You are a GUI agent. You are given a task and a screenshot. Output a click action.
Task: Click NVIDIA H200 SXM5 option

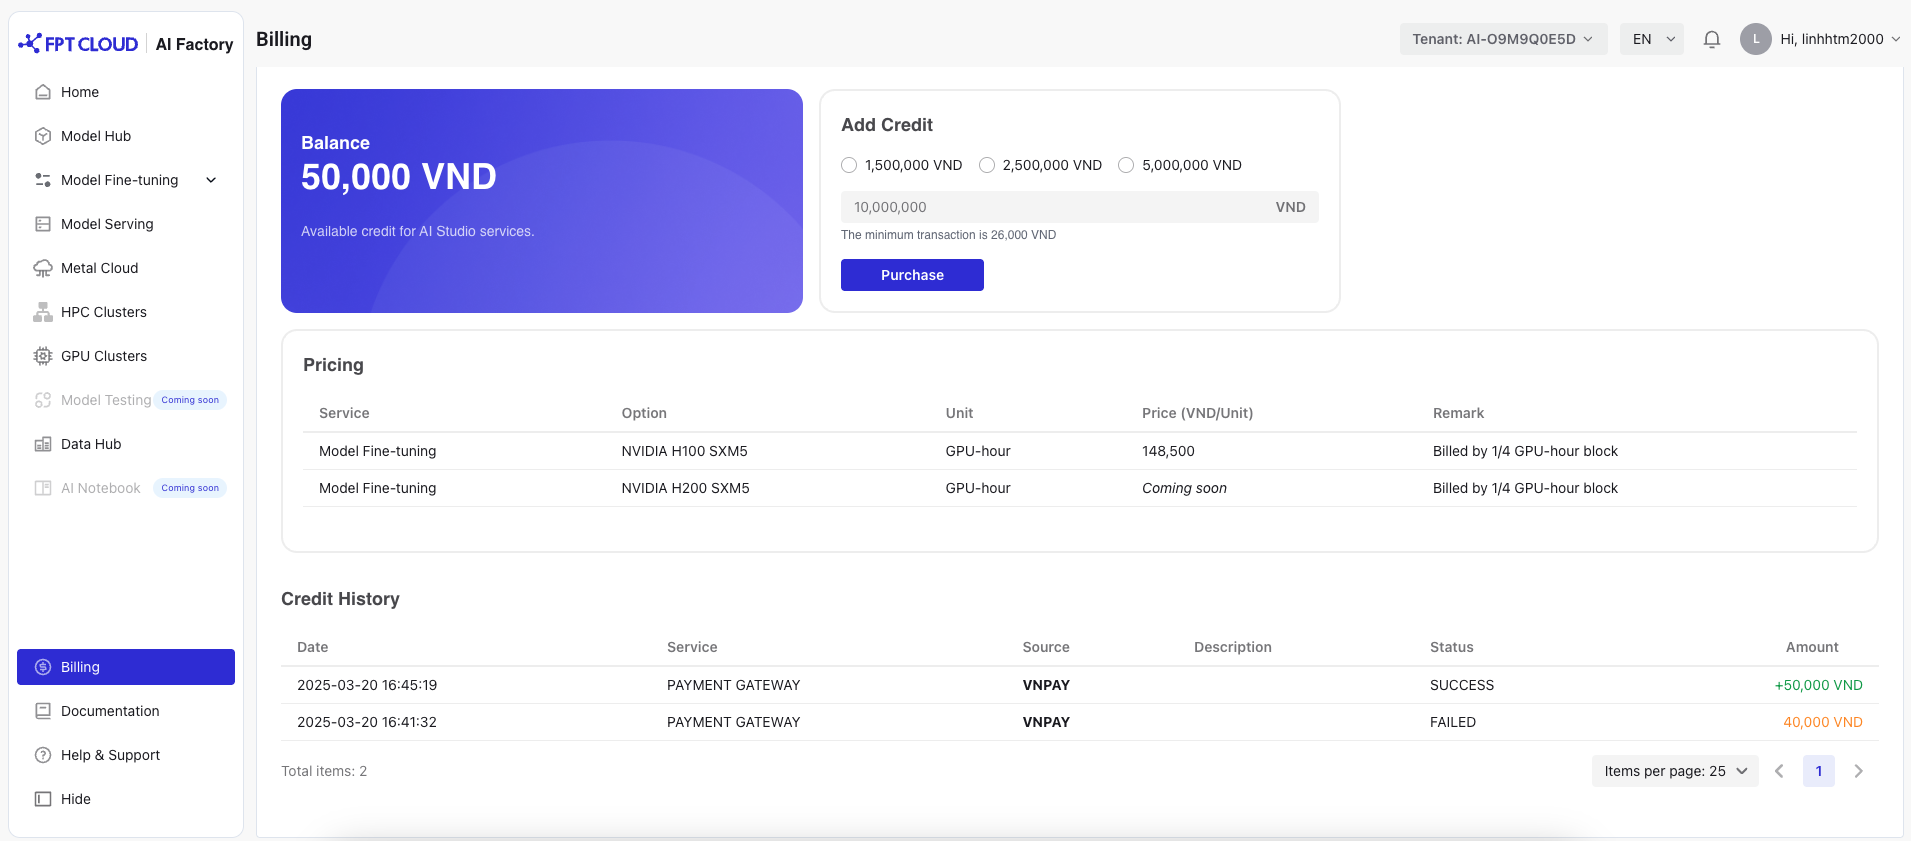pyautogui.click(x=685, y=488)
